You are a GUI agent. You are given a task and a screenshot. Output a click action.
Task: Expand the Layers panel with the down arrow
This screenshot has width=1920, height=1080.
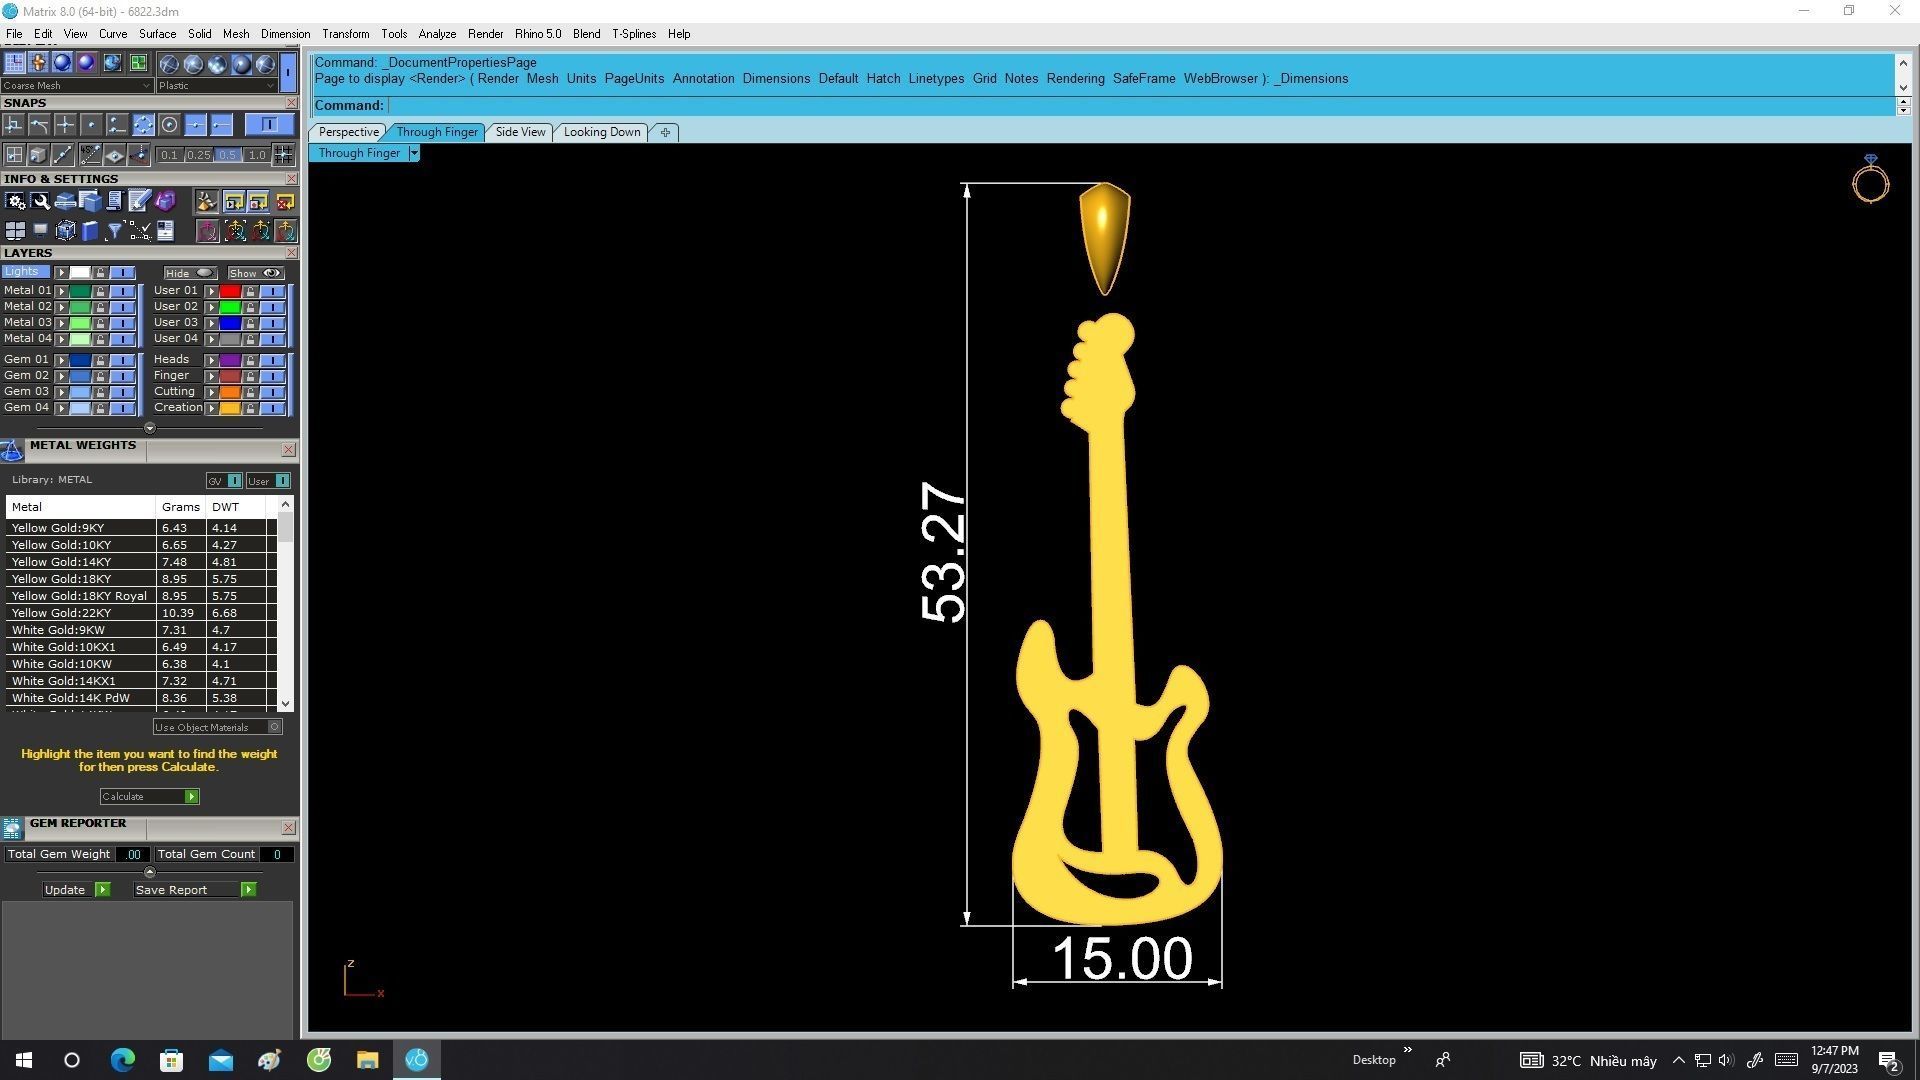(x=150, y=428)
